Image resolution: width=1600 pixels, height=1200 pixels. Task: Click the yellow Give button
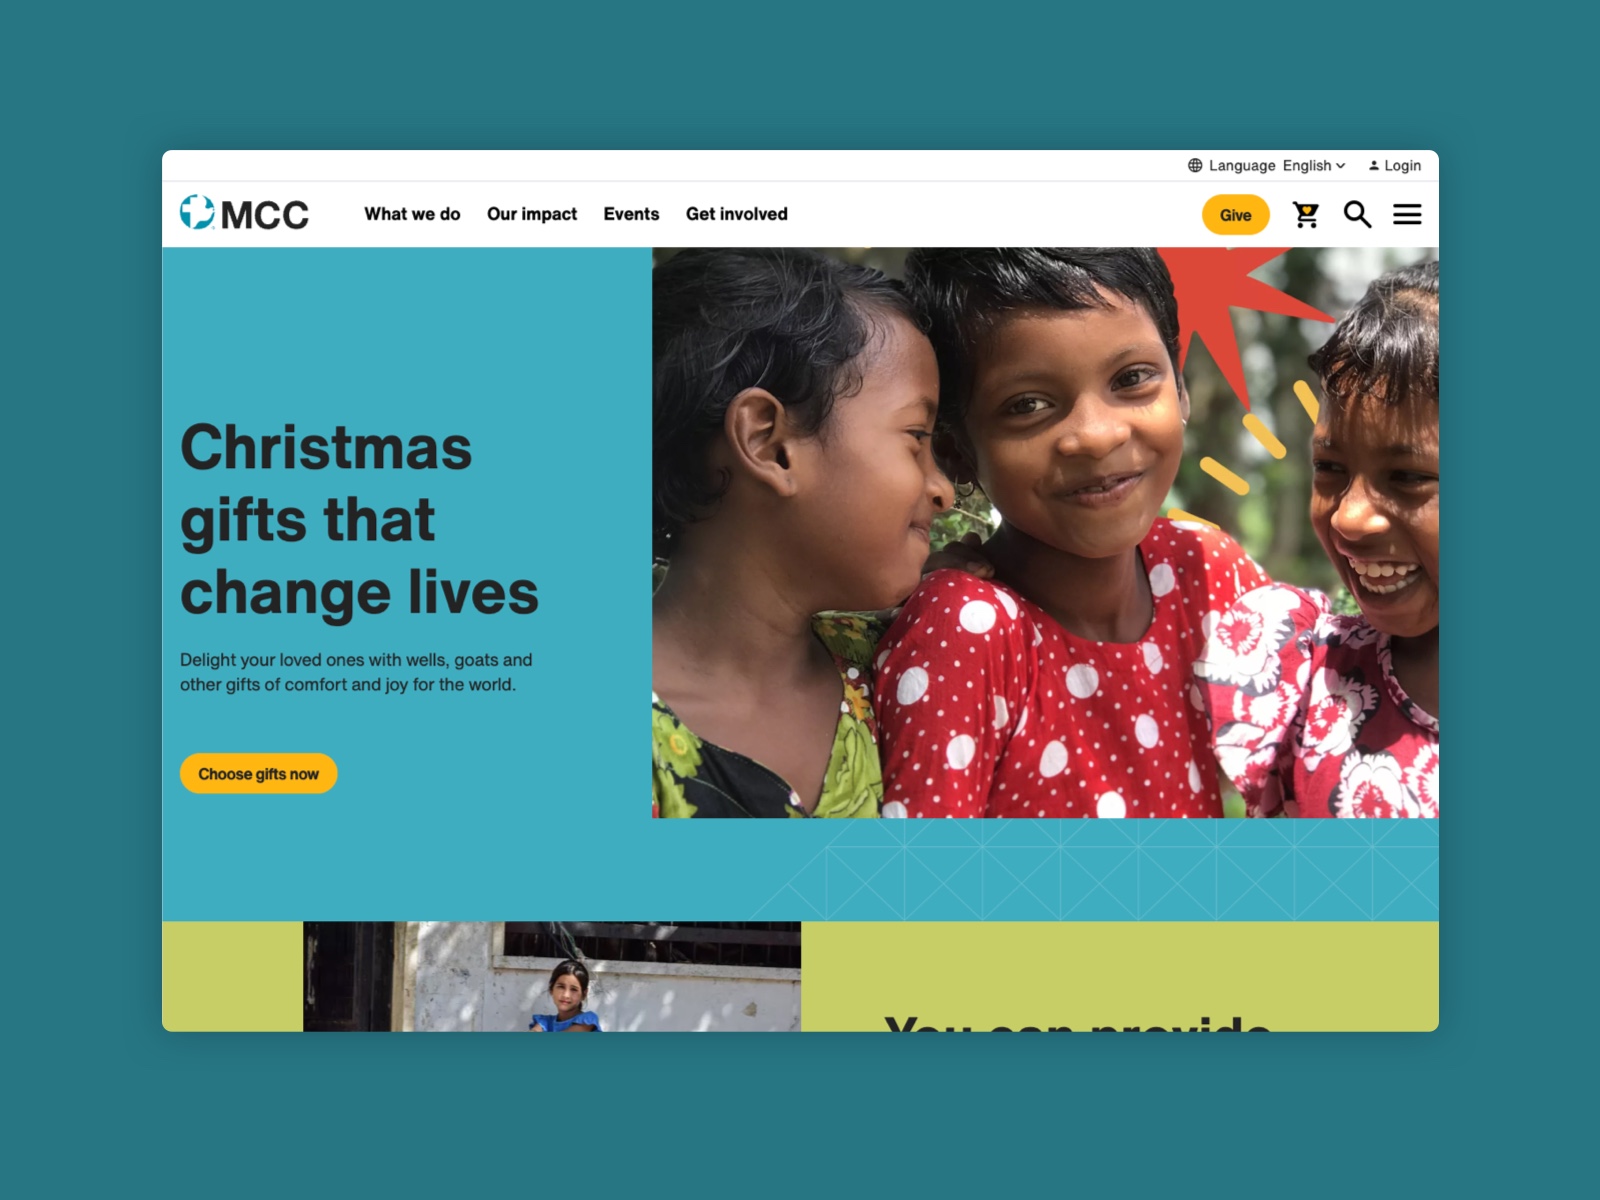point(1236,215)
